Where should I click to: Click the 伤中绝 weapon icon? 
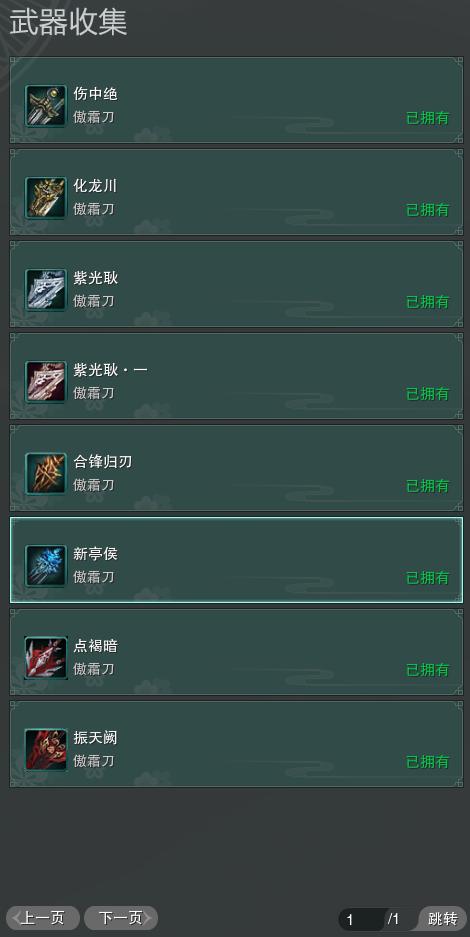[46, 106]
